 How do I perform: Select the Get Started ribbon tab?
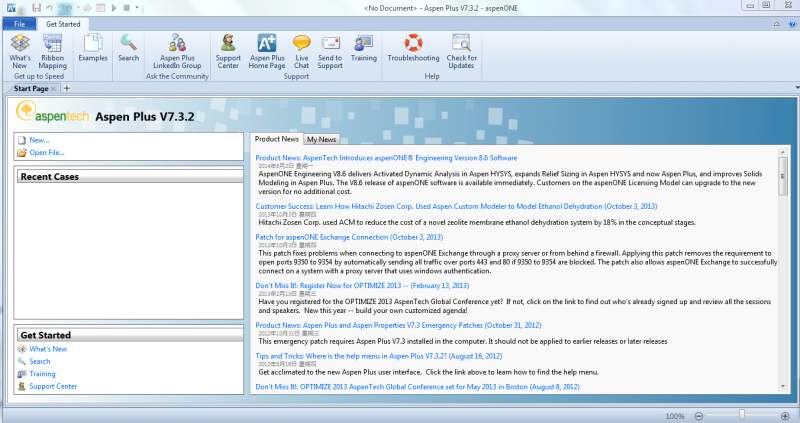pos(63,24)
